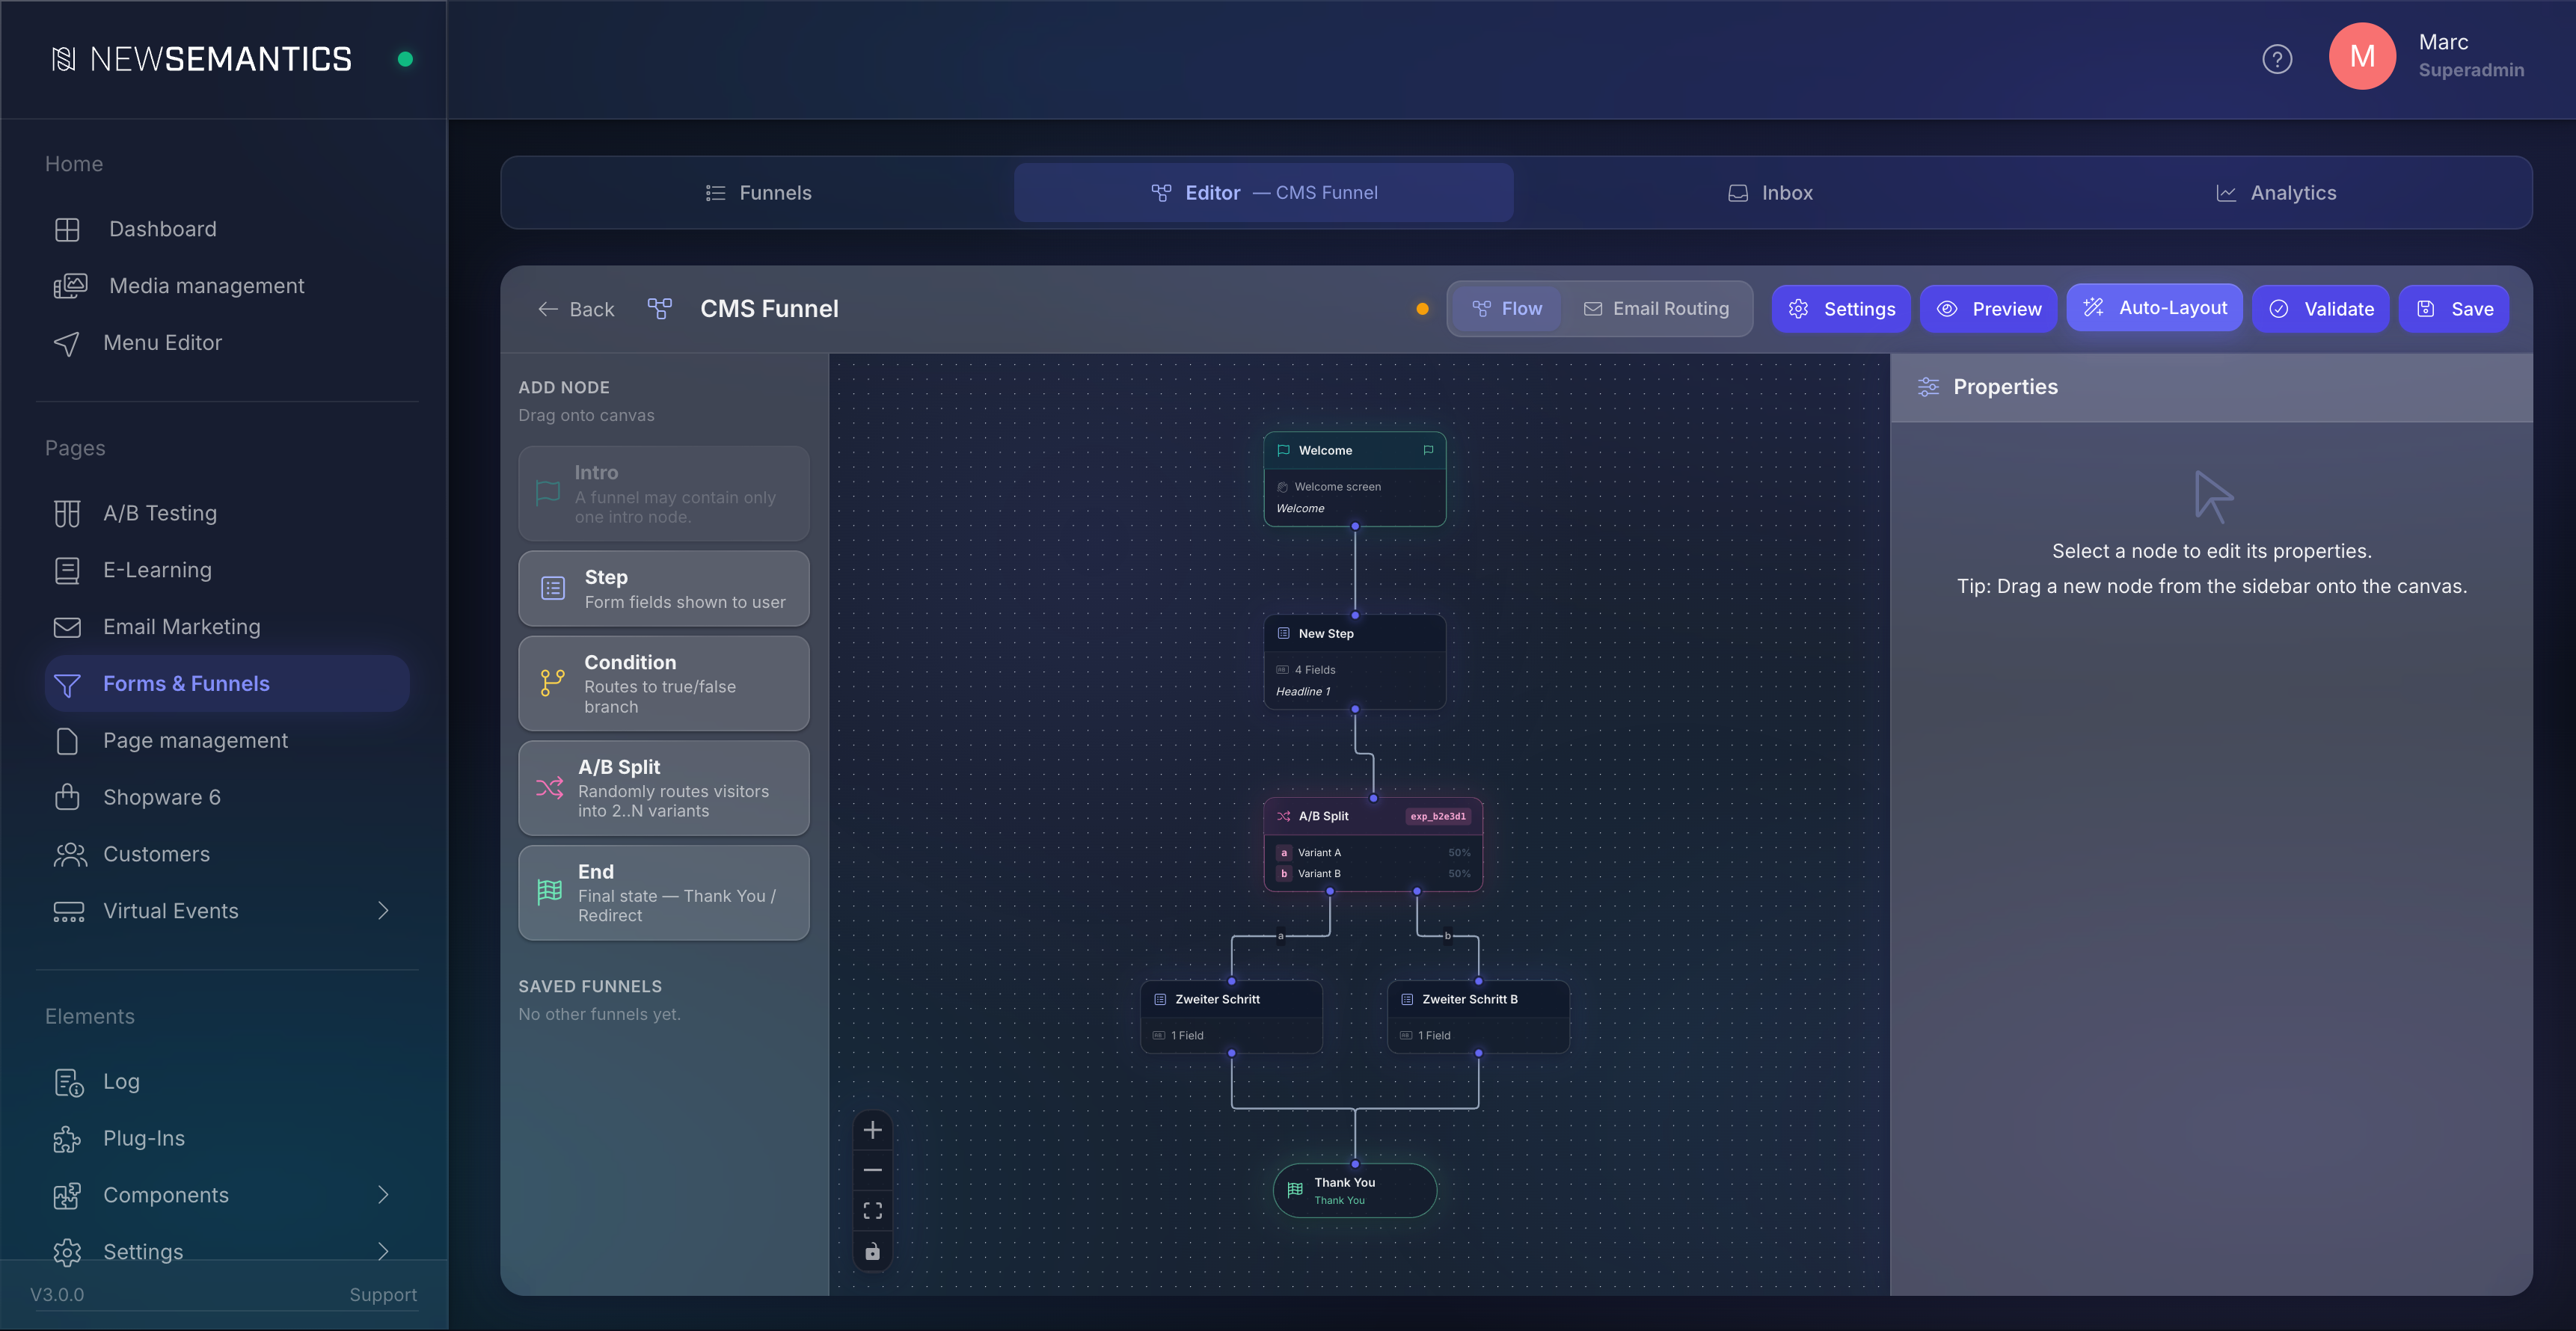Switch to Funnels tab
2576x1331 pixels.
click(758, 193)
